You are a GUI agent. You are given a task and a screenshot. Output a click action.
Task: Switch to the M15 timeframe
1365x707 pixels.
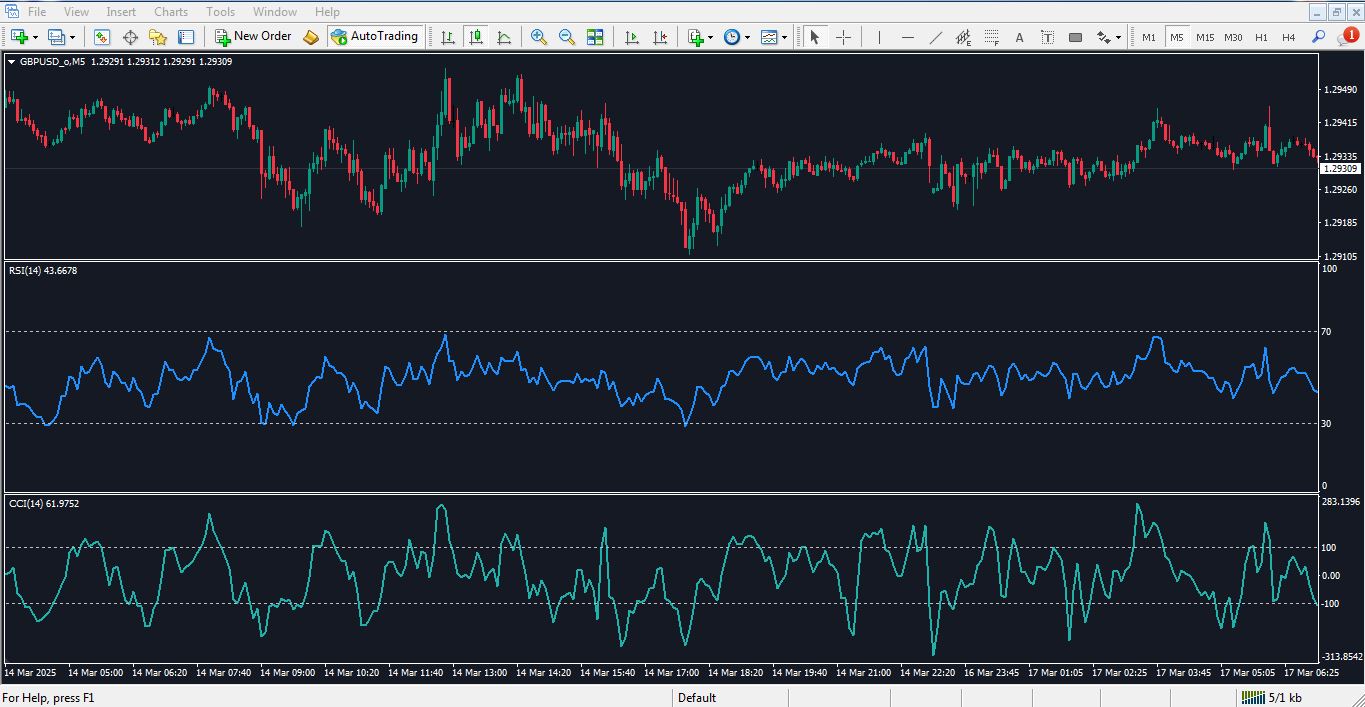[x=1204, y=37]
